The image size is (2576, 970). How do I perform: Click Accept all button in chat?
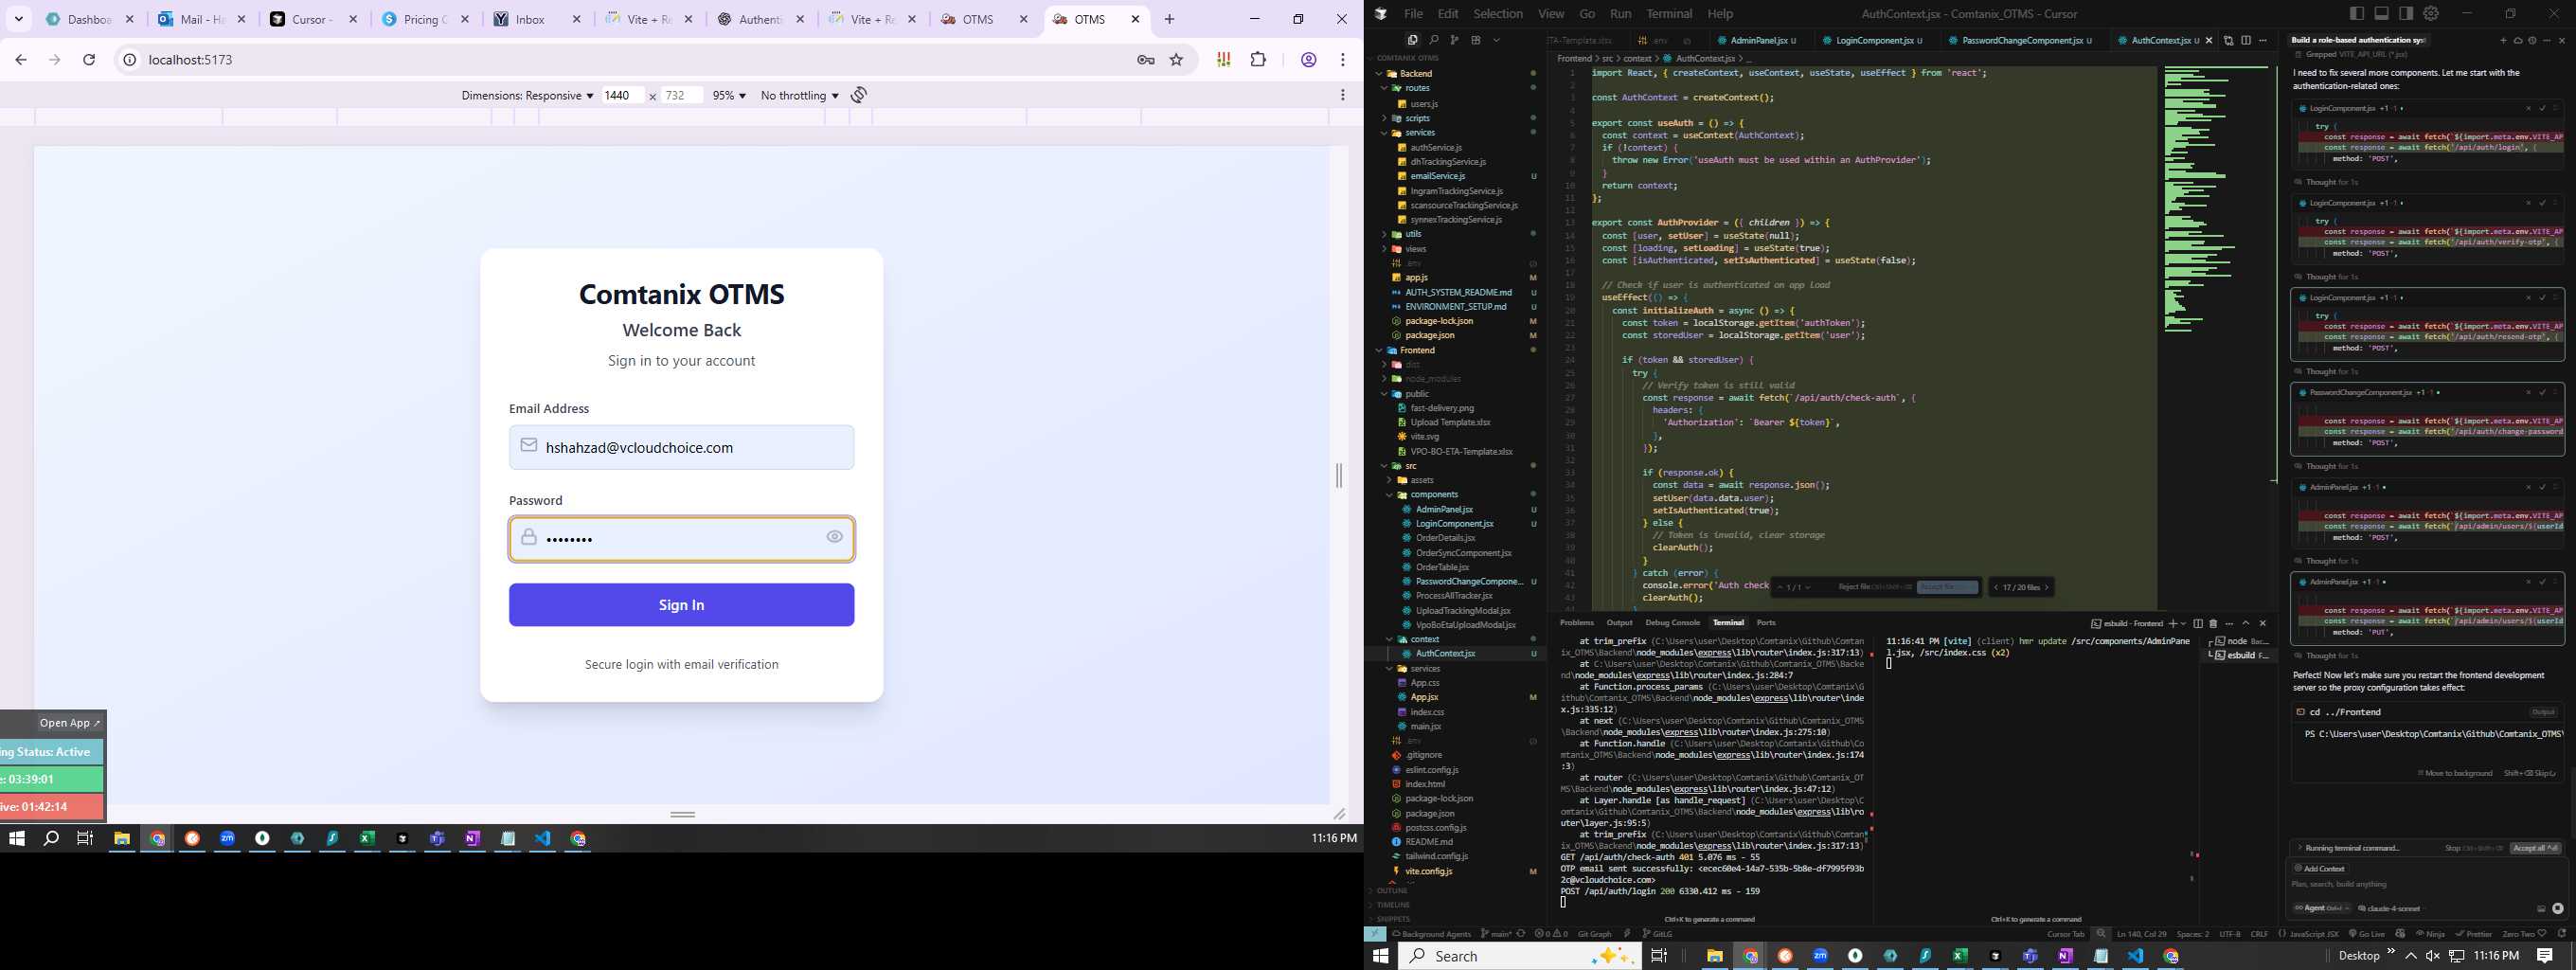pyautogui.click(x=2535, y=848)
